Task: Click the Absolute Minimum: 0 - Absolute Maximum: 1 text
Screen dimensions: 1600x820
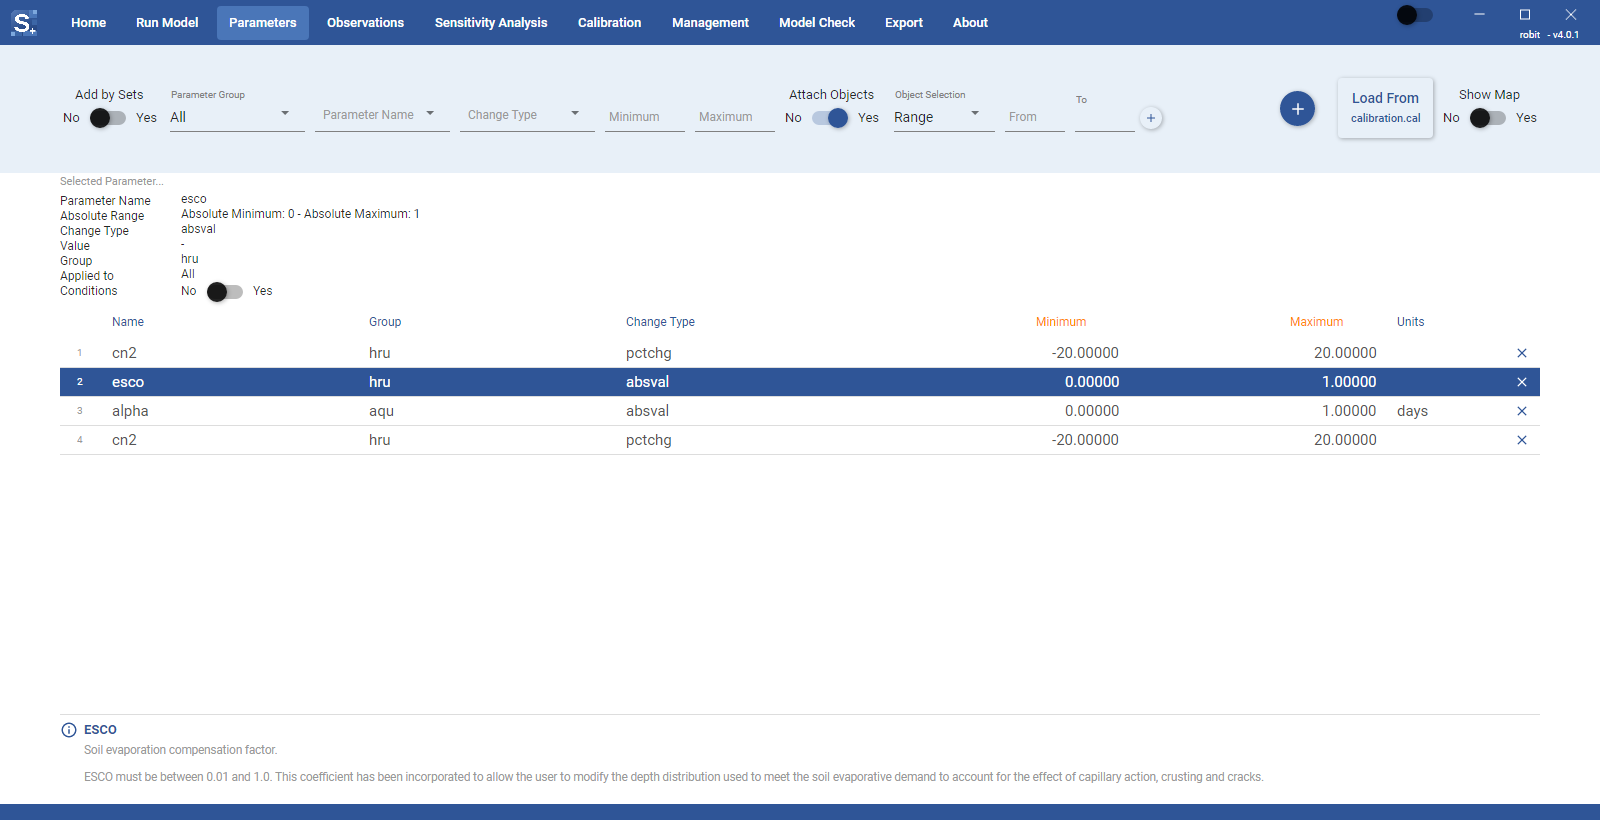Action: (x=300, y=214)
